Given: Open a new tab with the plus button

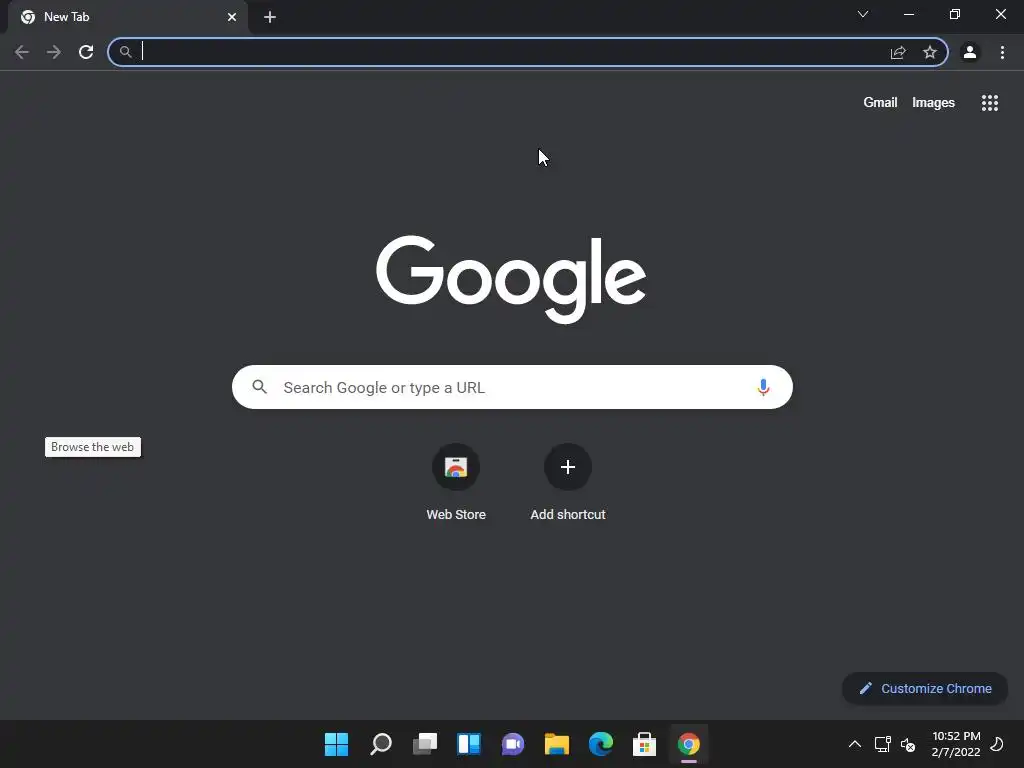Looking at the screenshot, I should tap(270, 17).
